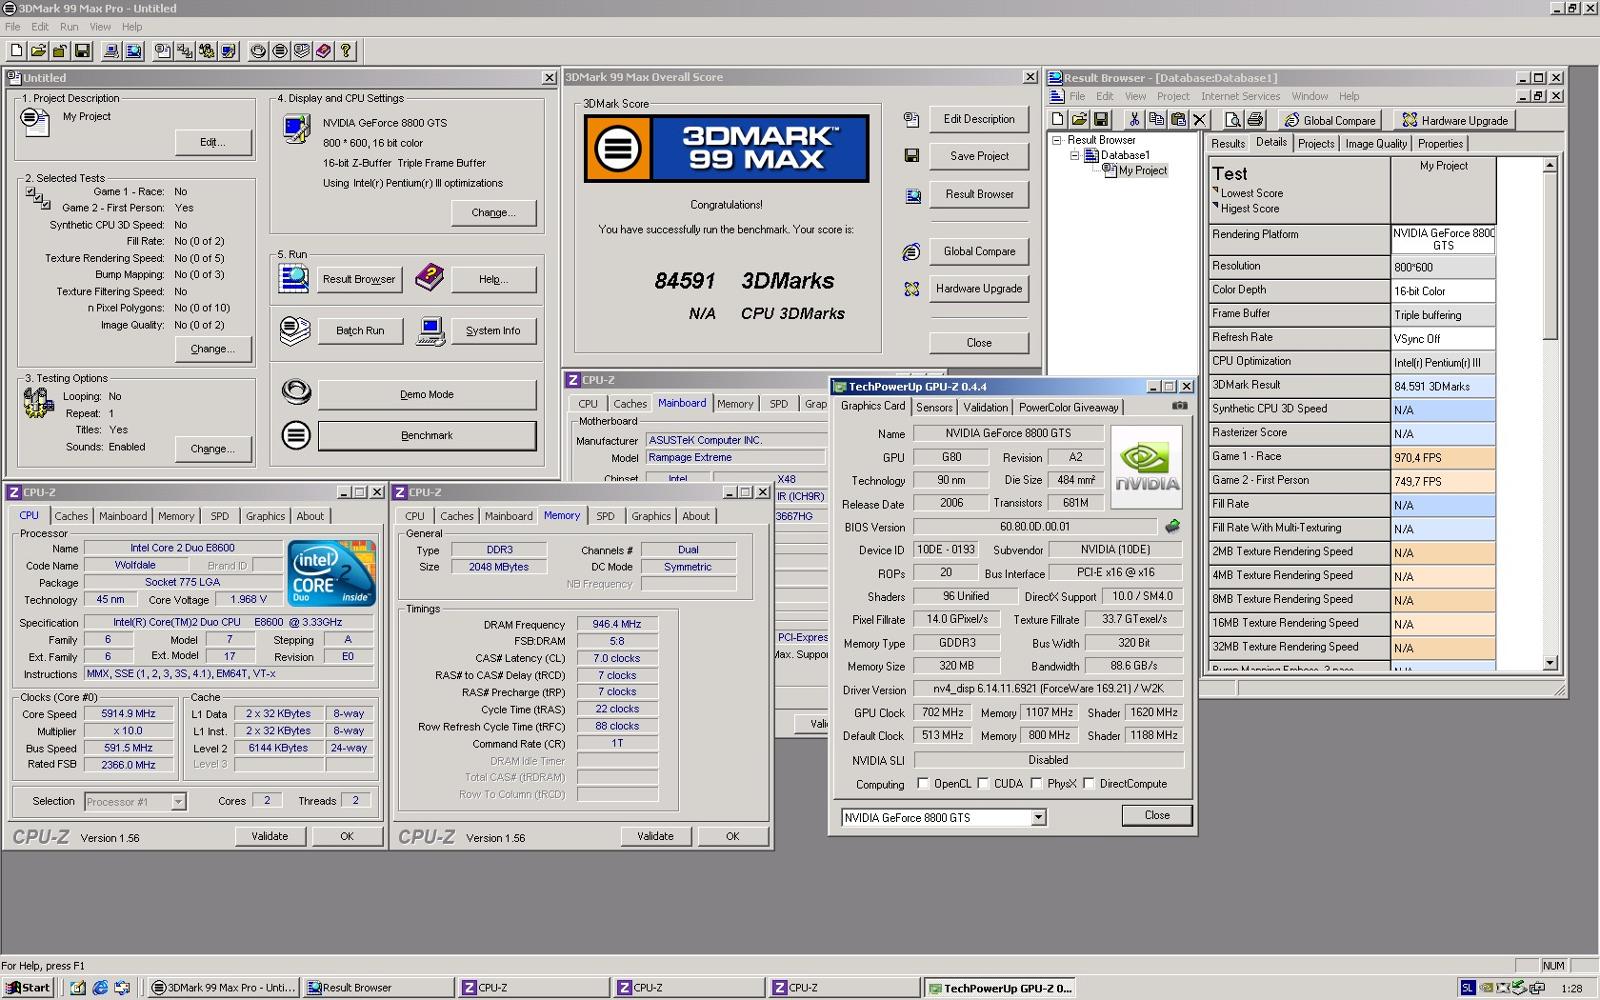Screen dimensions: 1600x1000
Task: Click the Testing Options icon in the 3DMark toolbar
Action: [x=206, y=51]
